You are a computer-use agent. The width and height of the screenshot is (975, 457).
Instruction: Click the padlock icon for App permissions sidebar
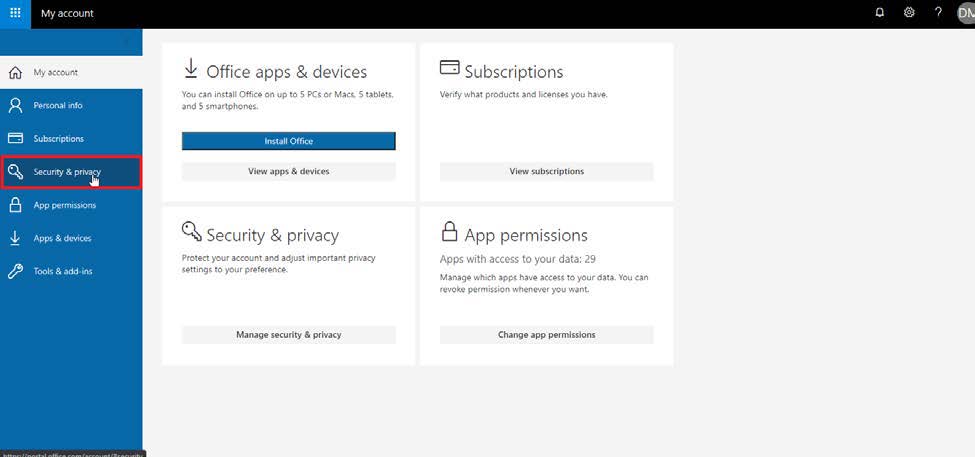point(16,205)
